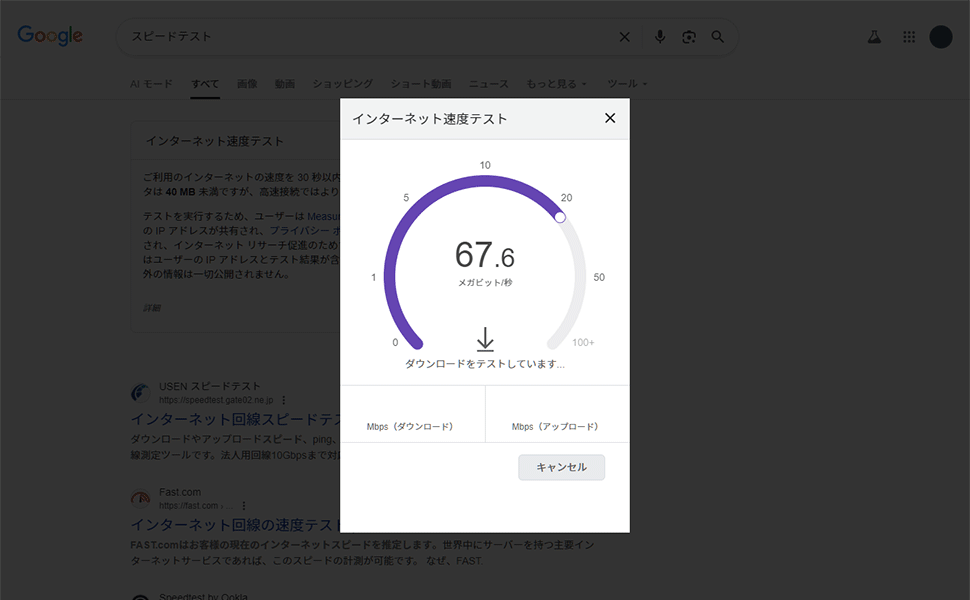Clear the search query with the X icon

click(x=625, y=36)
